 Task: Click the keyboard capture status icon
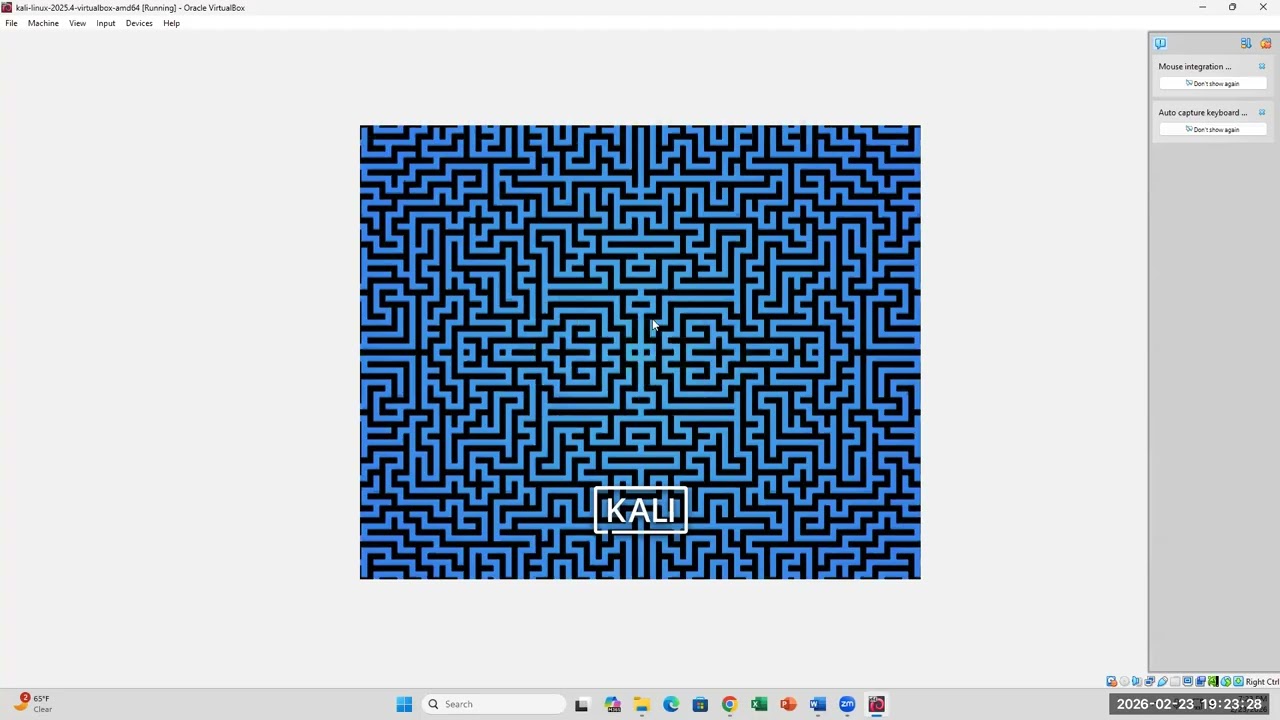pyautogui.click(x=1238, y=681)
